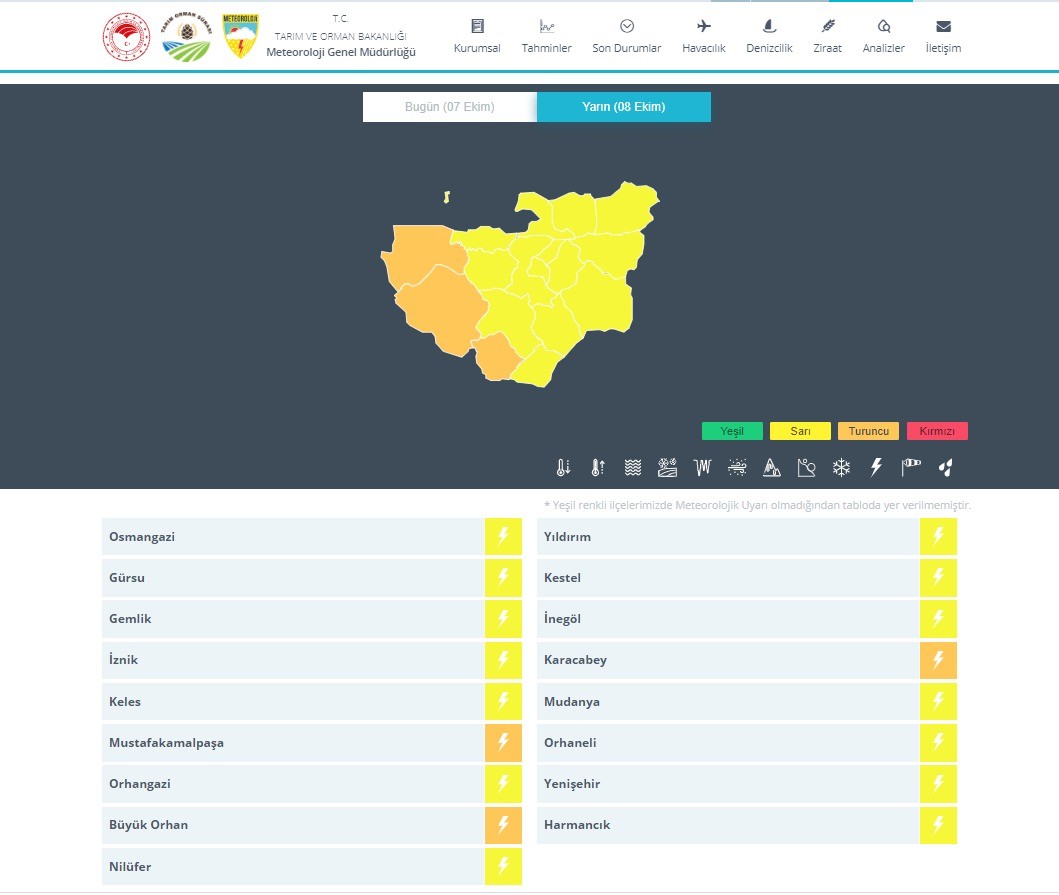The image size is (1059, 895).
Task: Switch to the Bugün (07 Ekim) tab
Action: pyautogui.click(x=449, y=107)
